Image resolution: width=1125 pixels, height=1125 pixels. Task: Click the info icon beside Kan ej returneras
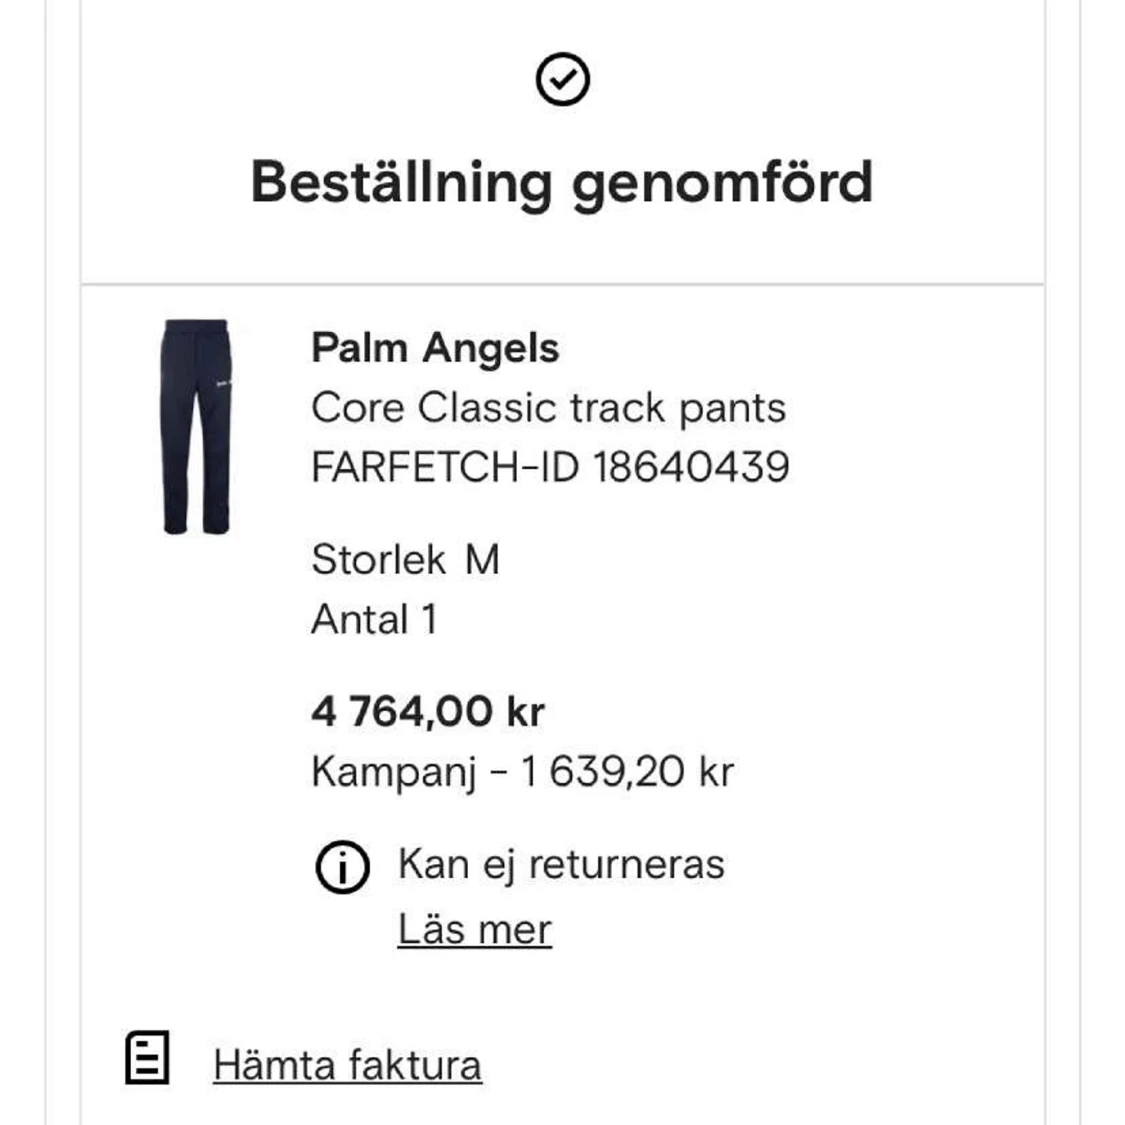click(342, 867)
